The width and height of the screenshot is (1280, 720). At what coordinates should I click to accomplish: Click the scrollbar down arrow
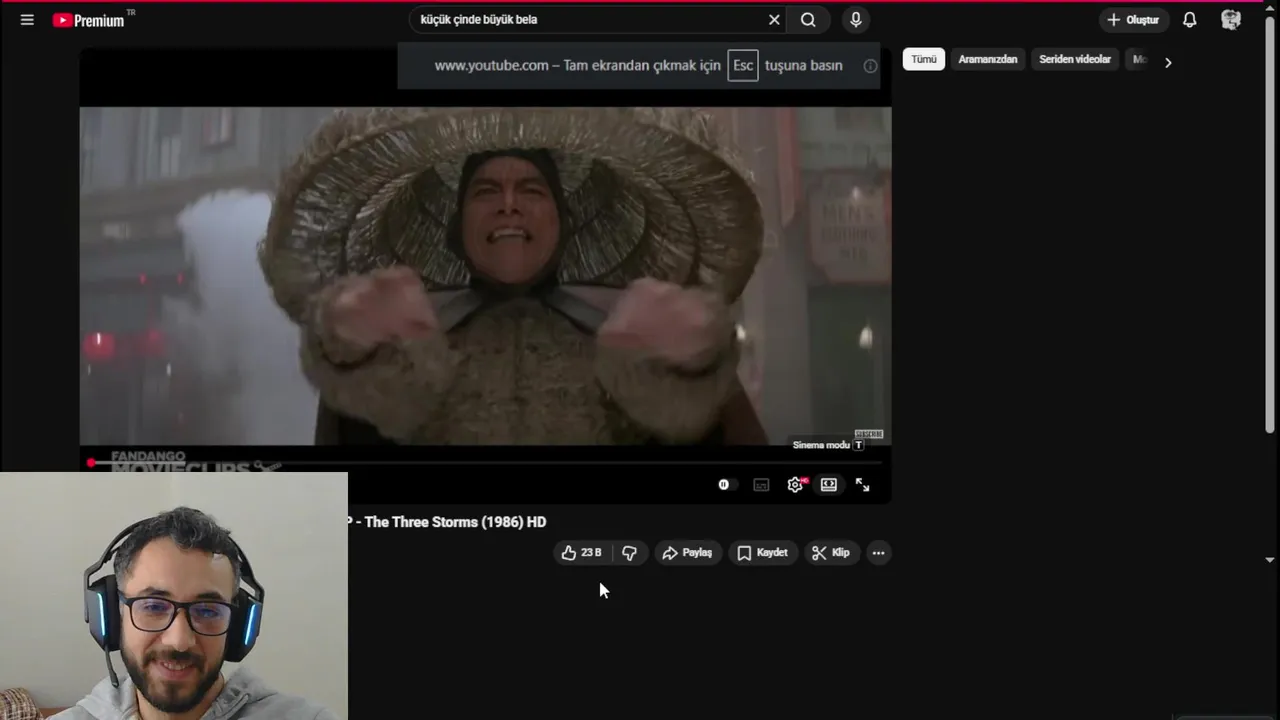coord(1270,560)
